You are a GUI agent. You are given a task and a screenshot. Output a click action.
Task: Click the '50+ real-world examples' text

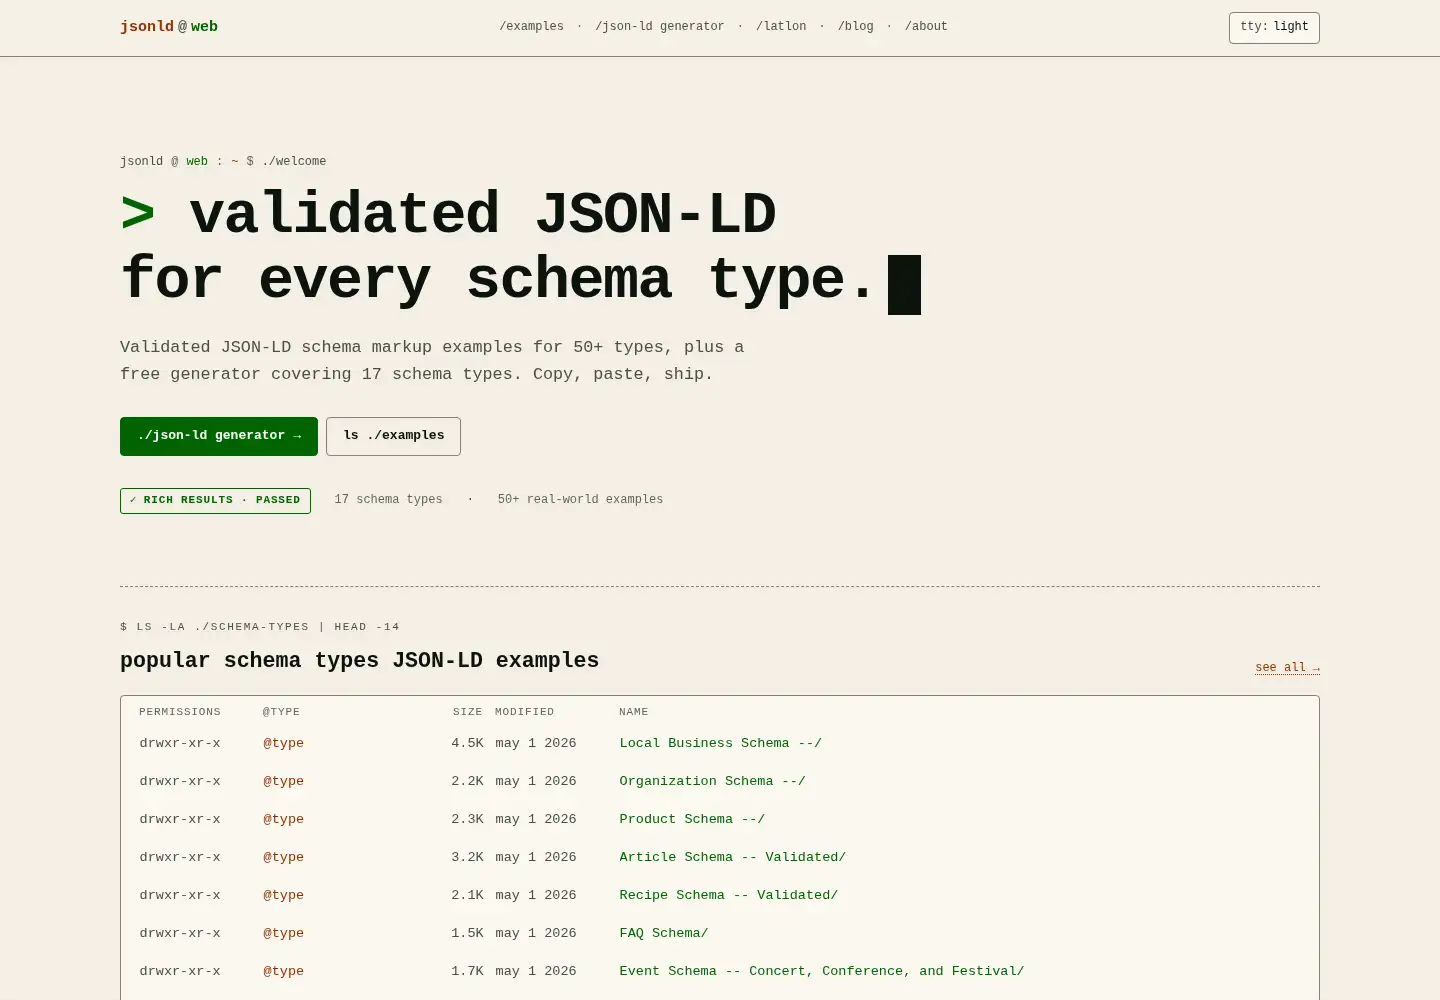click(580, 500)
